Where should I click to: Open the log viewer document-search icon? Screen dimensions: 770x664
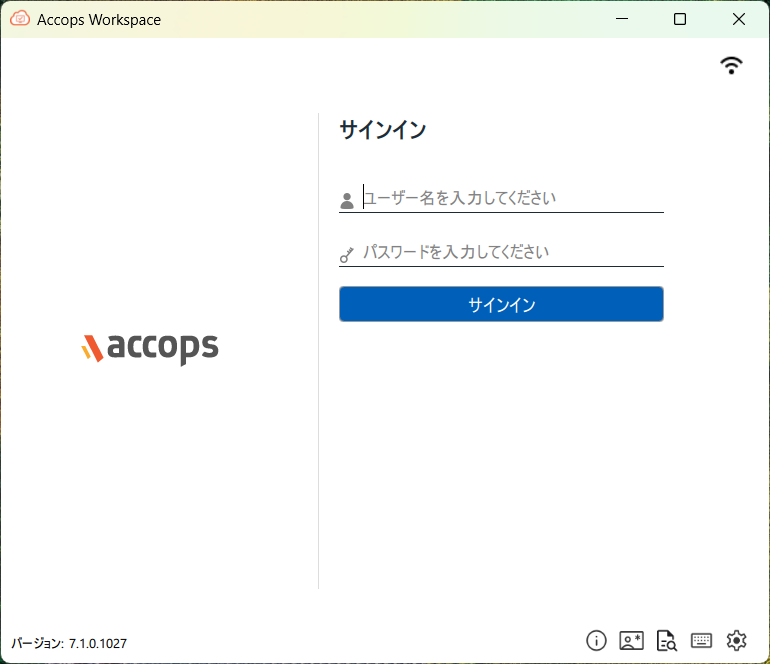click(666, 640)
